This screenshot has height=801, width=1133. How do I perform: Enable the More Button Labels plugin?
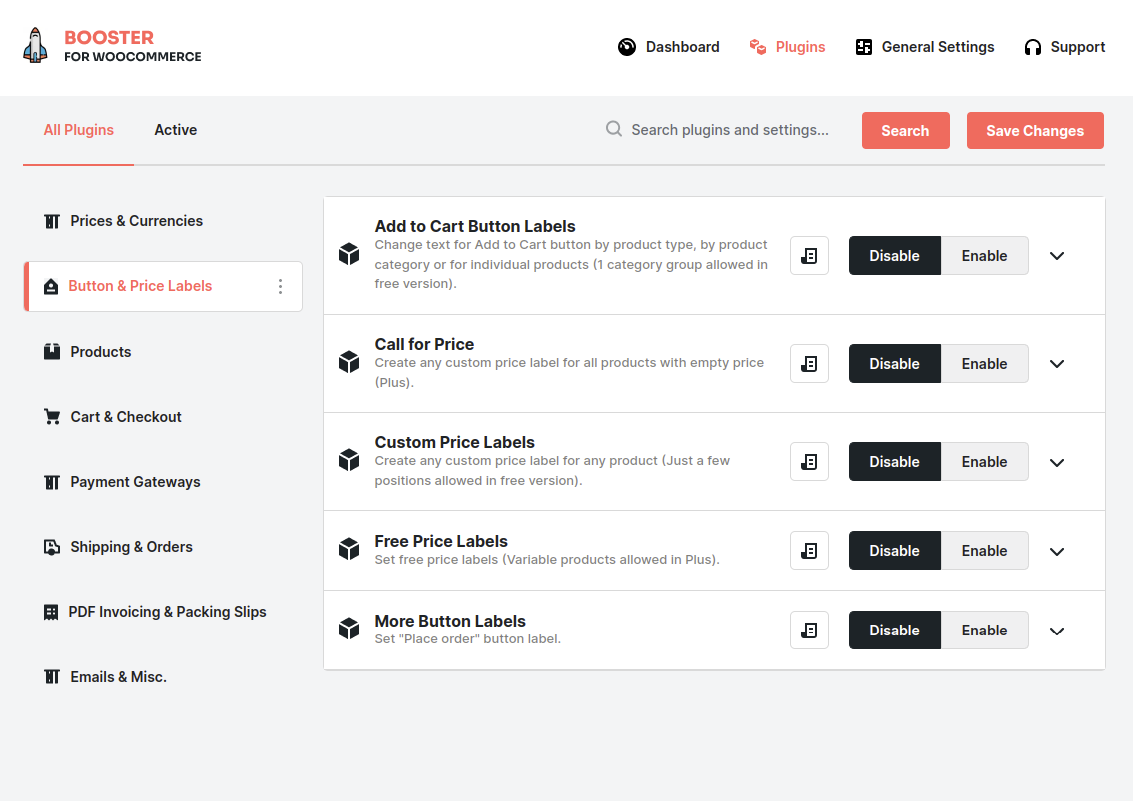(984, 631)
